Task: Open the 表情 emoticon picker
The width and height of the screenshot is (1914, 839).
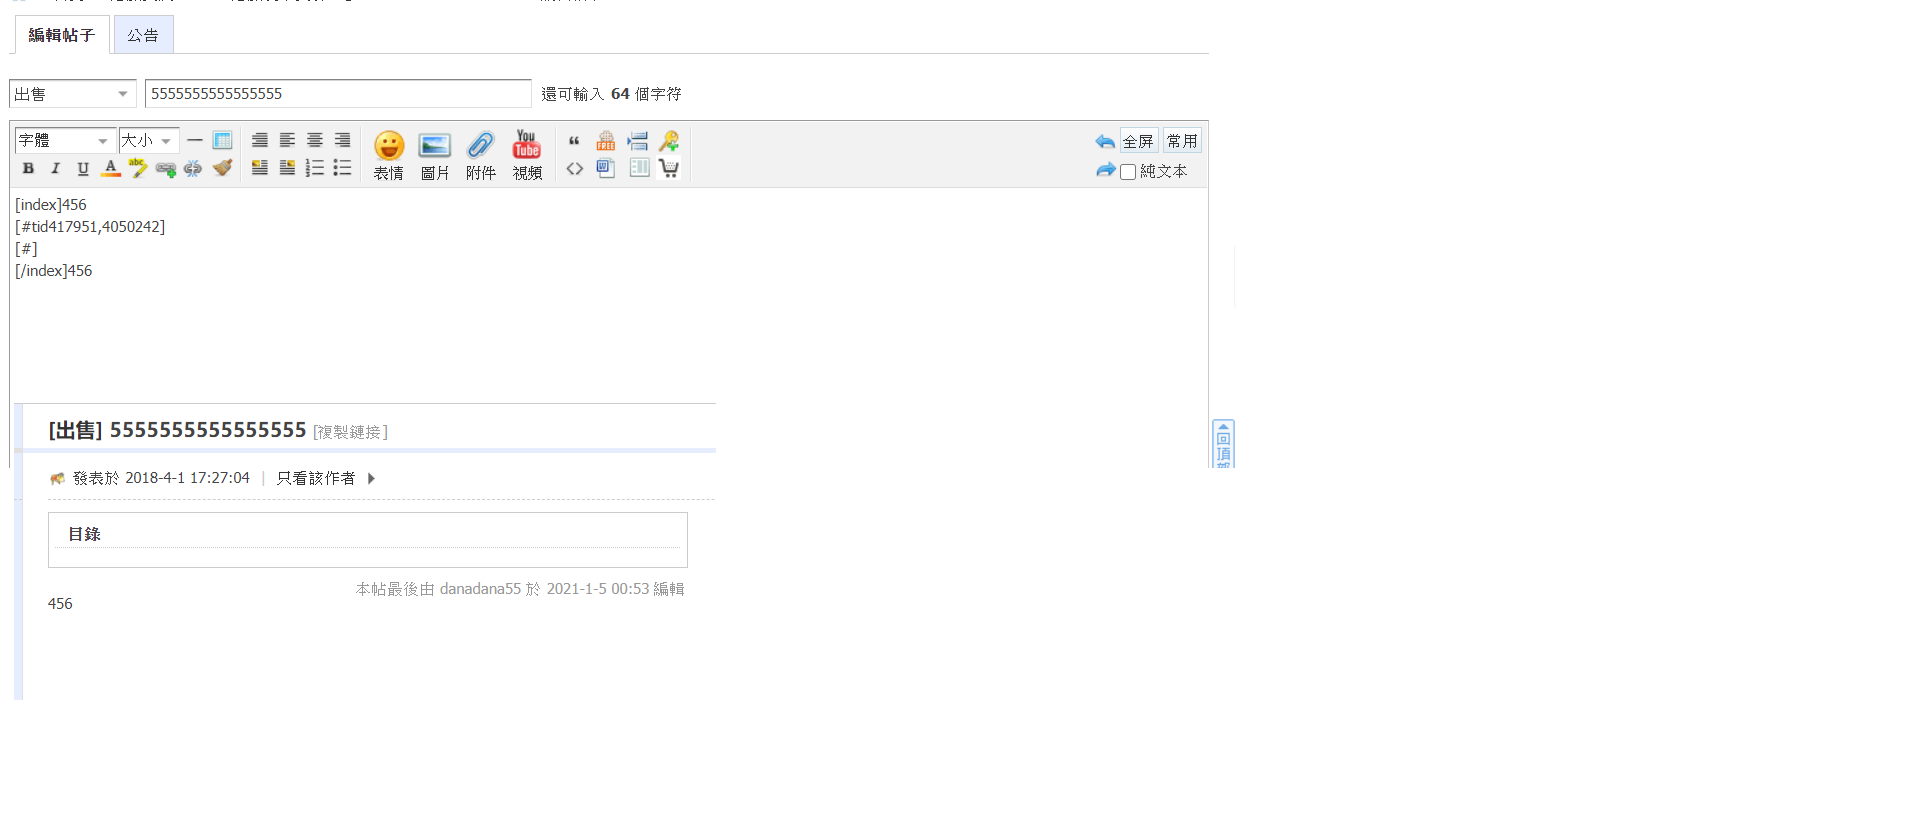Action: point(388,155)
